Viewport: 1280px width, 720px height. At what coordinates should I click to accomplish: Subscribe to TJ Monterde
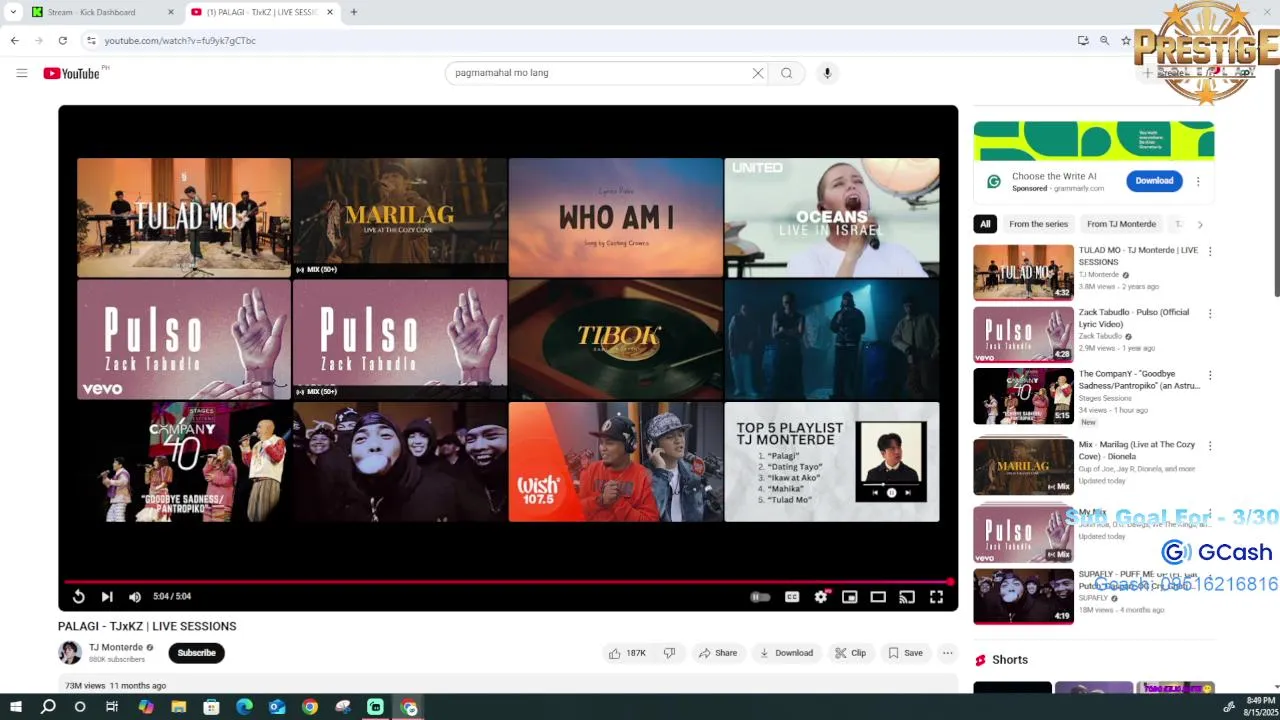click(x=196, y=653)
